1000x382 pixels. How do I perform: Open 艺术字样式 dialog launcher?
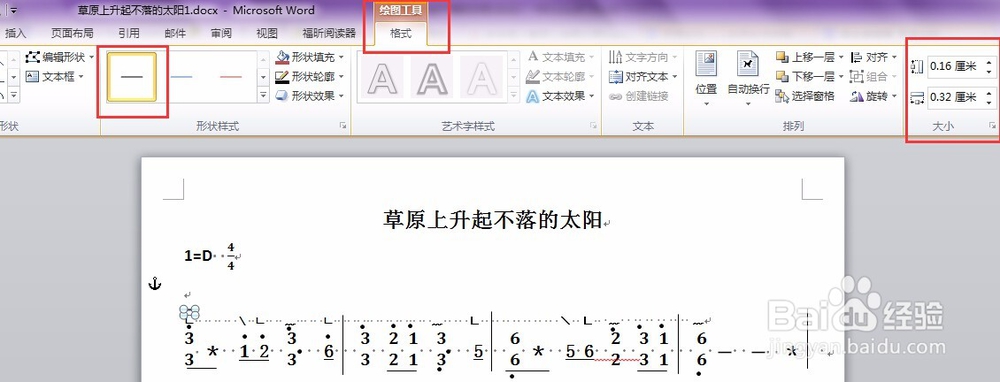click(594, 126)
